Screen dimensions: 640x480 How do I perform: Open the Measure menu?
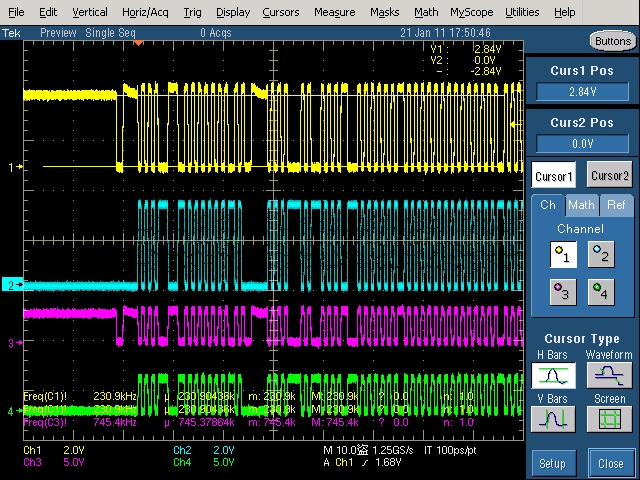pos(335,12)
